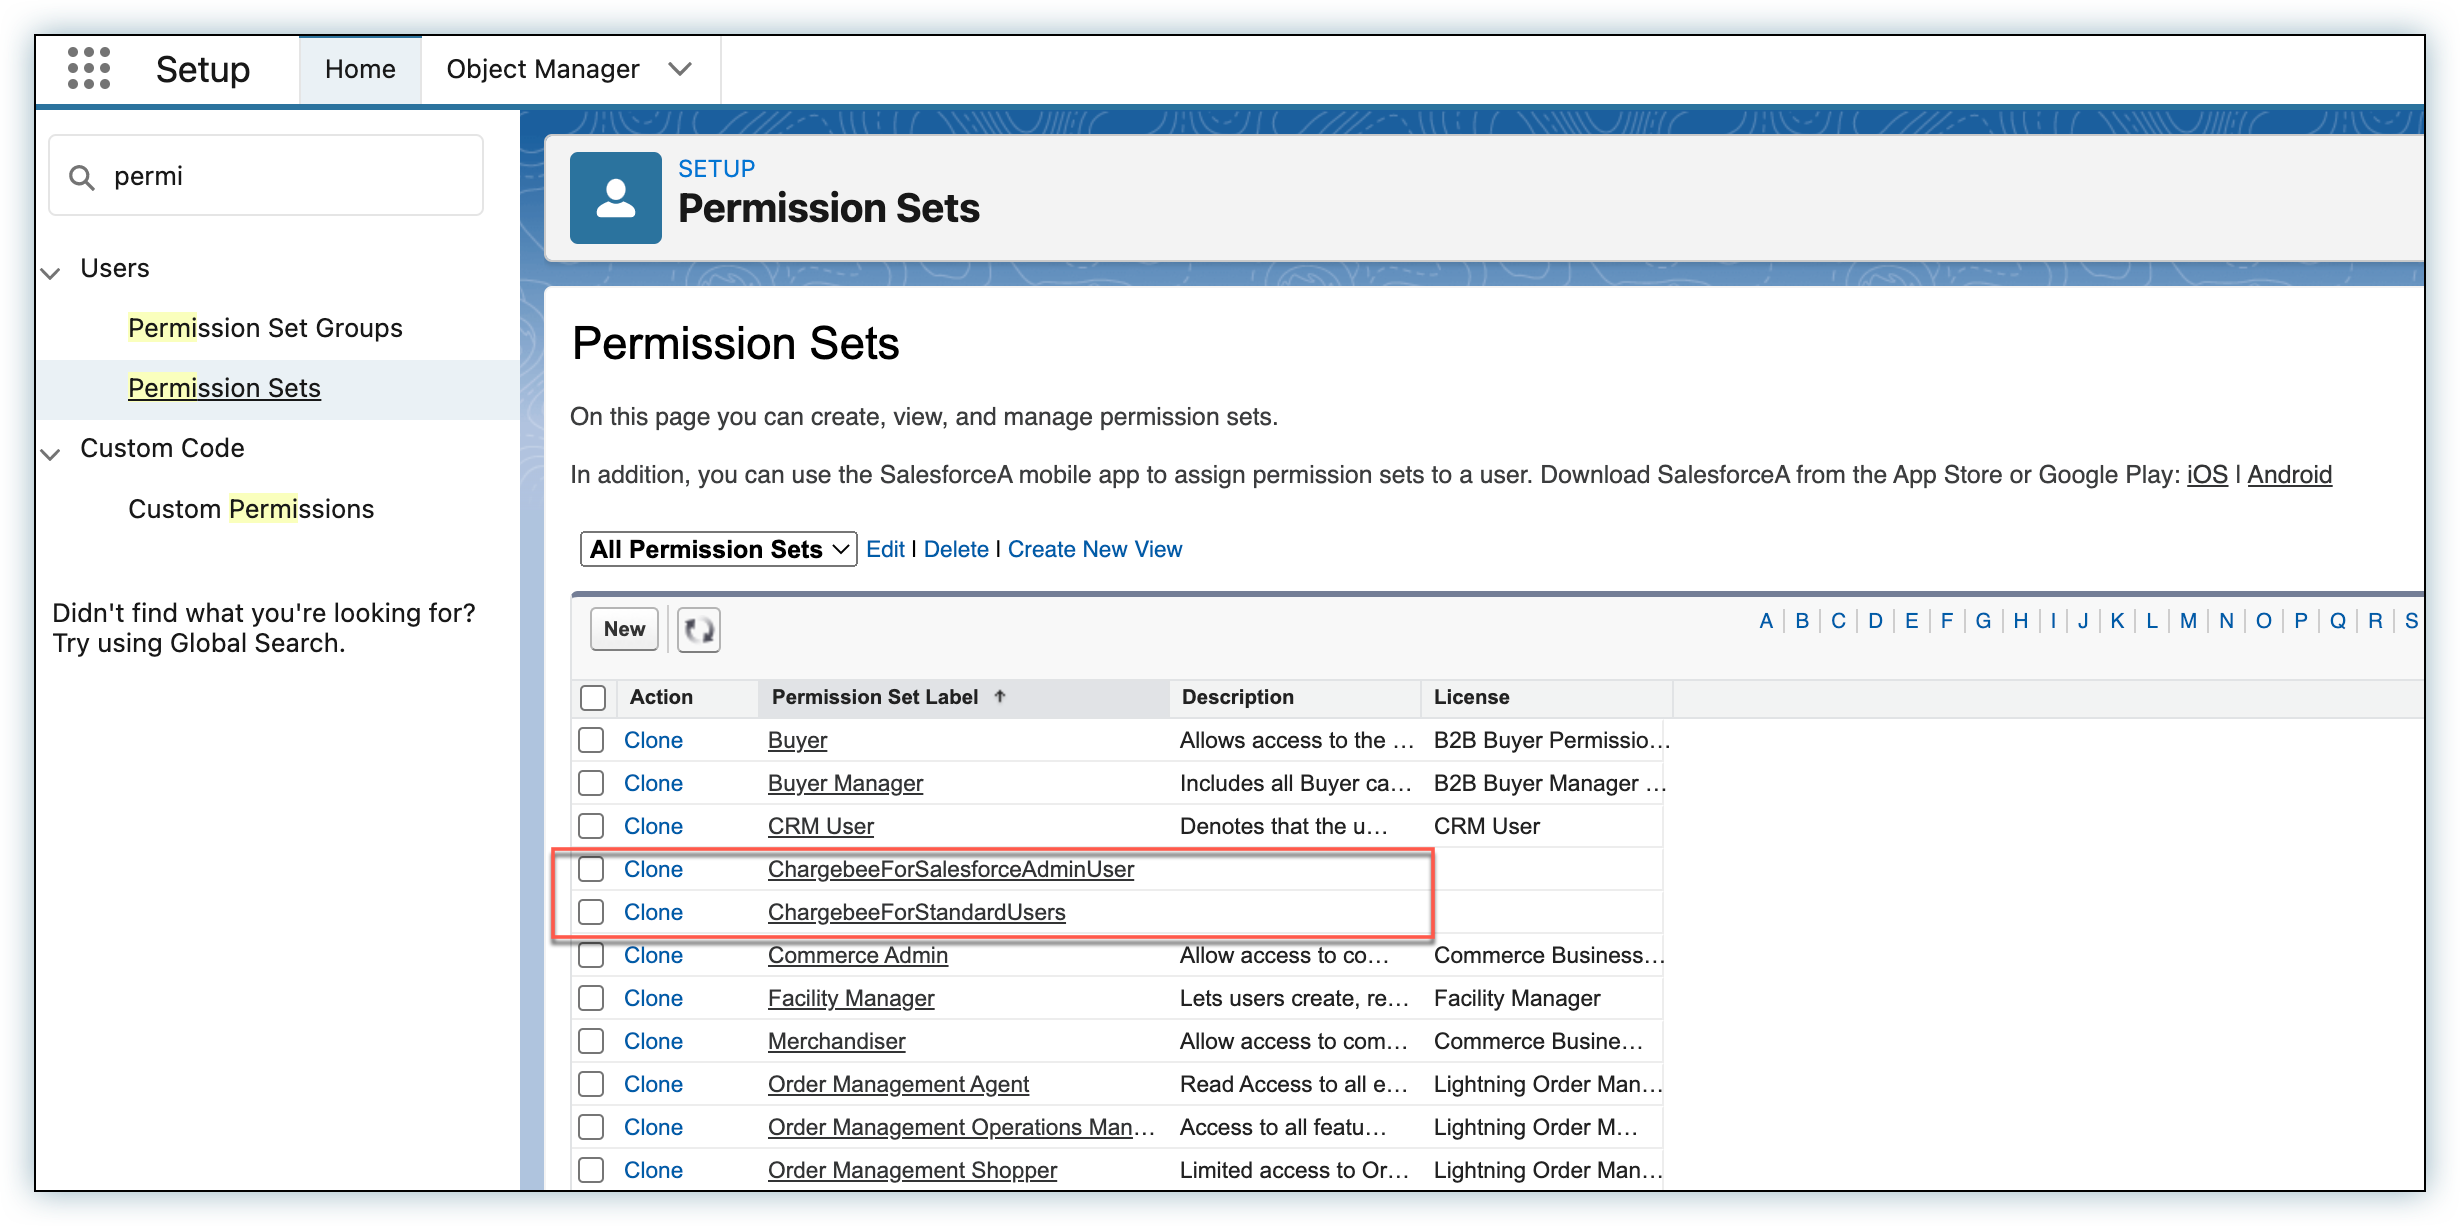Image resolution: width=2460 pixels, height=1226 pixels.
Task: Filter list by letter M
Action: click(2188, 621)
